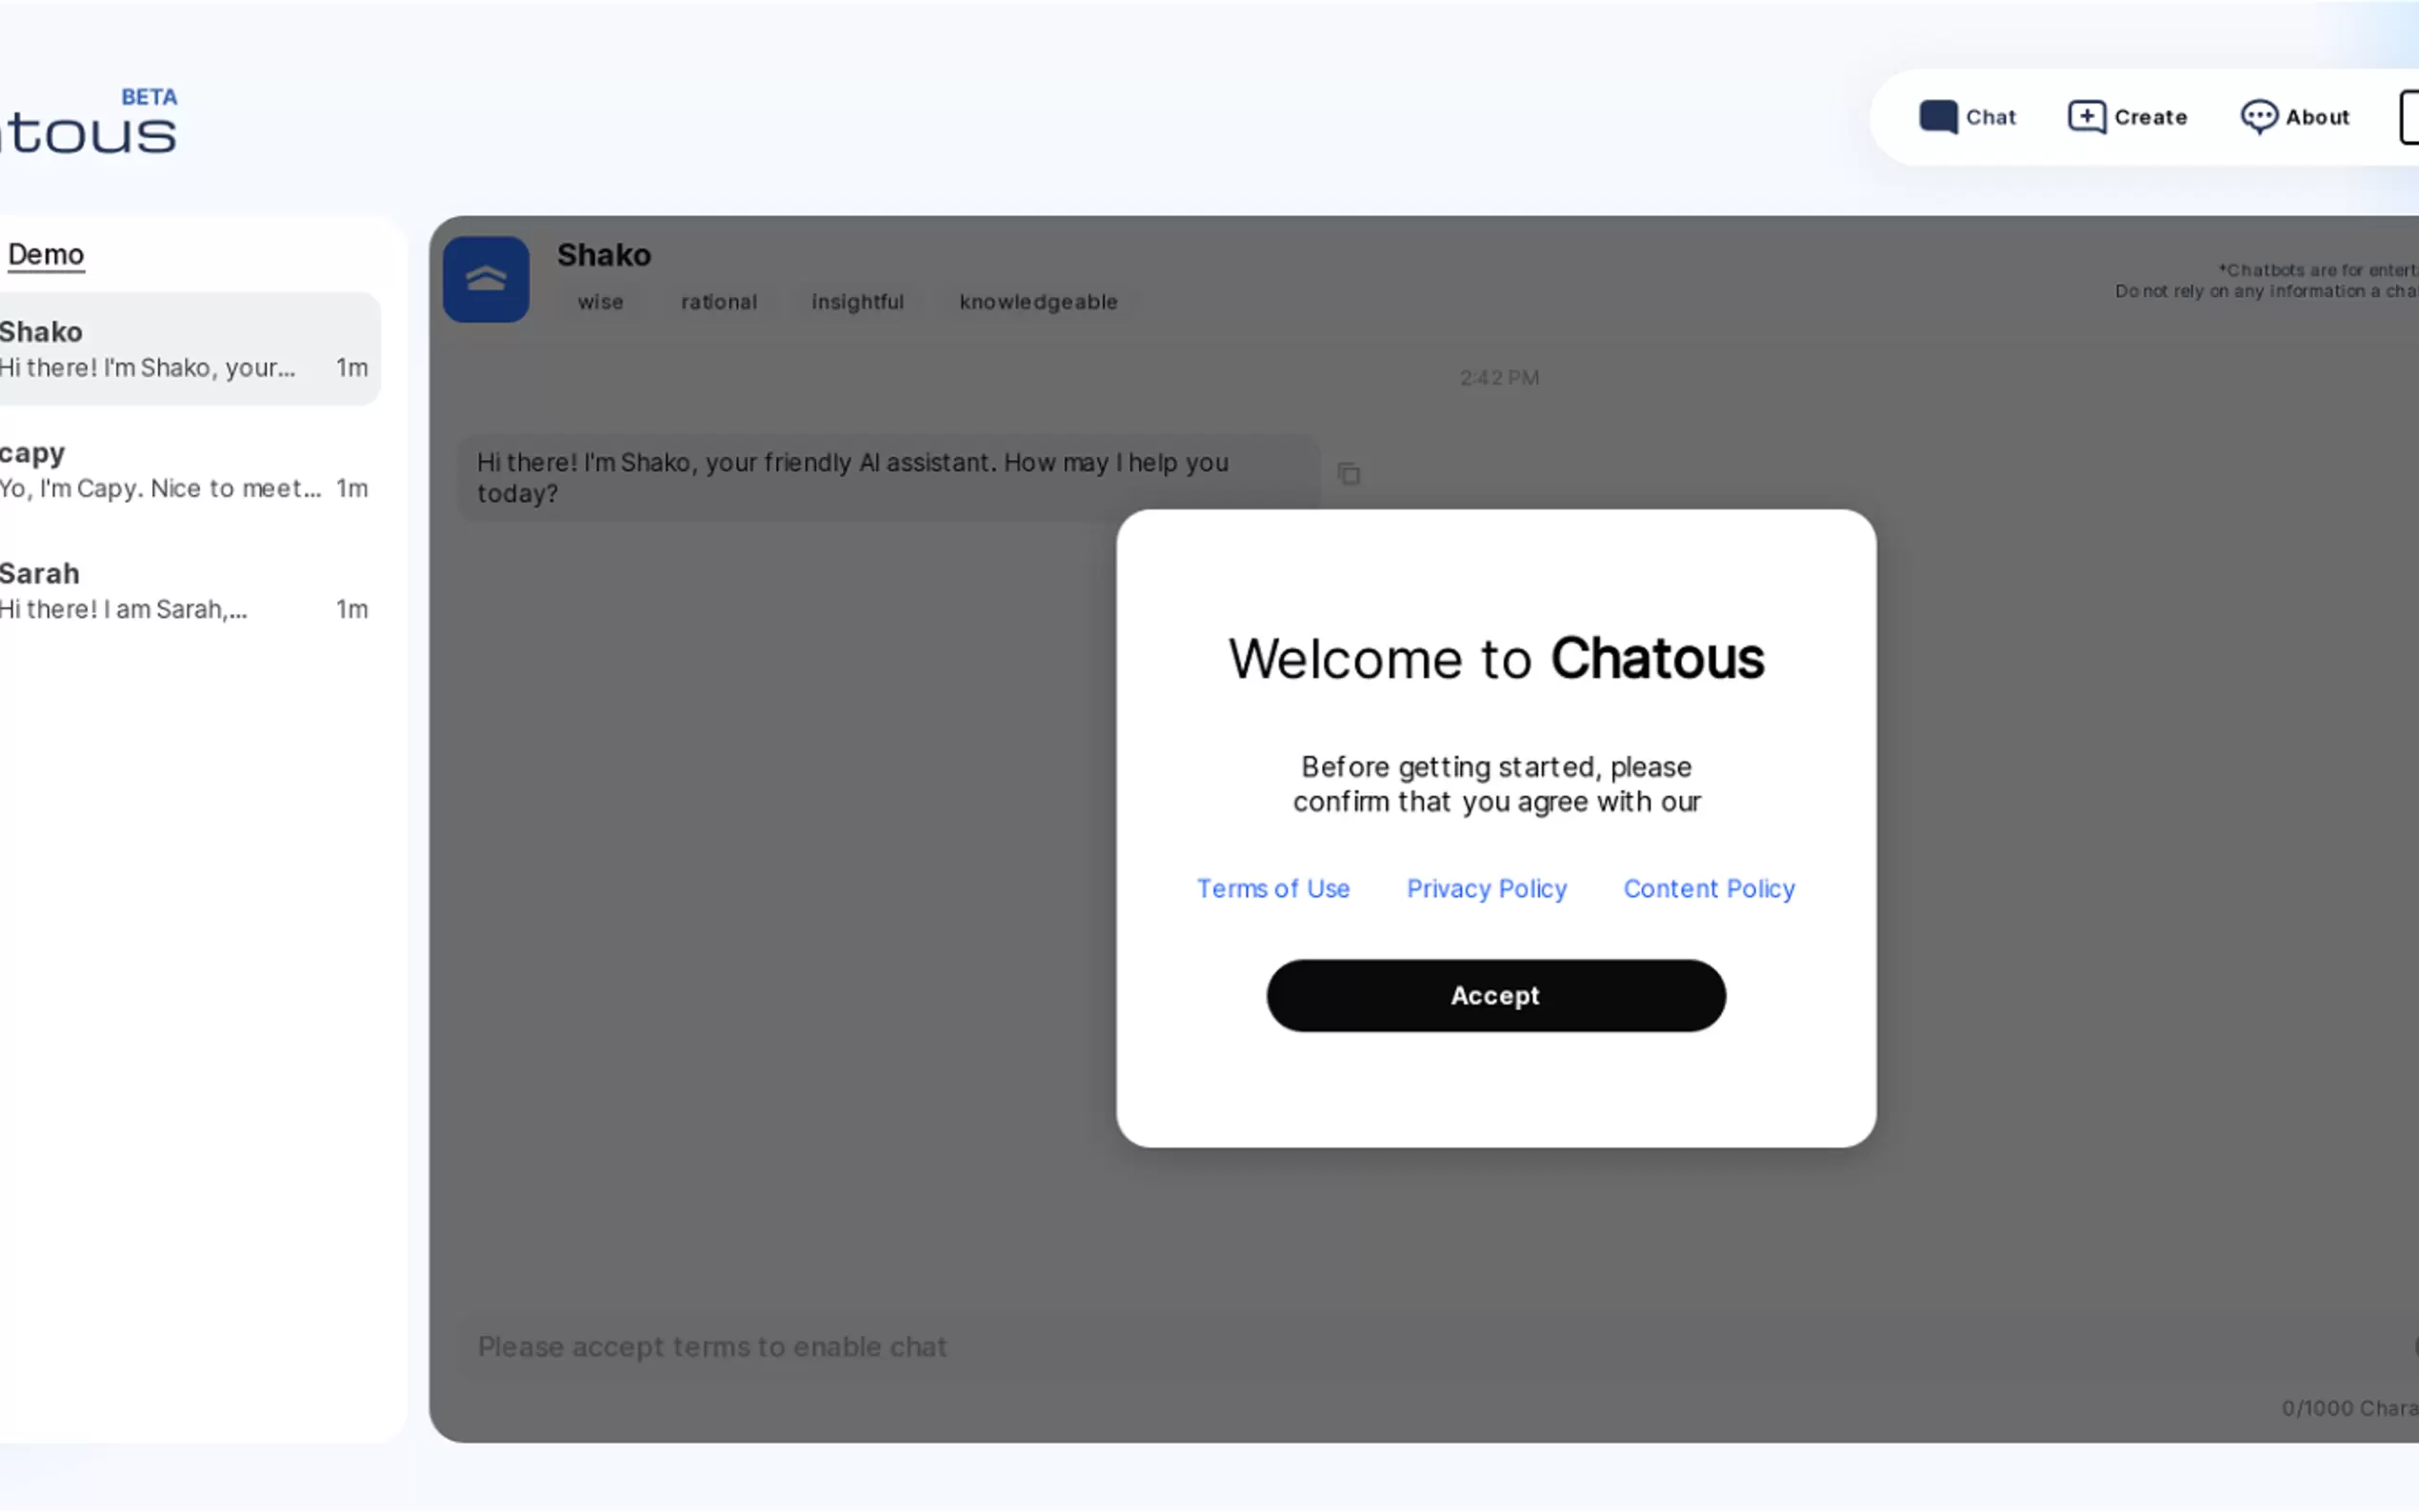Click the 'rational' personality tag
The height and width of the screenshot is (1512, 2419).
click(719, 302)
